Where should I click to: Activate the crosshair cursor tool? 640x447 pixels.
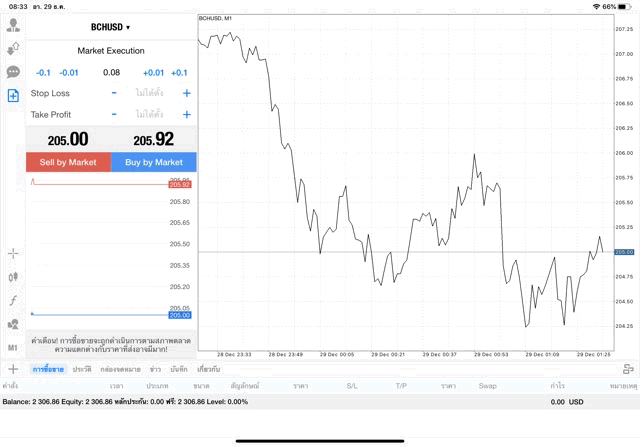point(13,253)
